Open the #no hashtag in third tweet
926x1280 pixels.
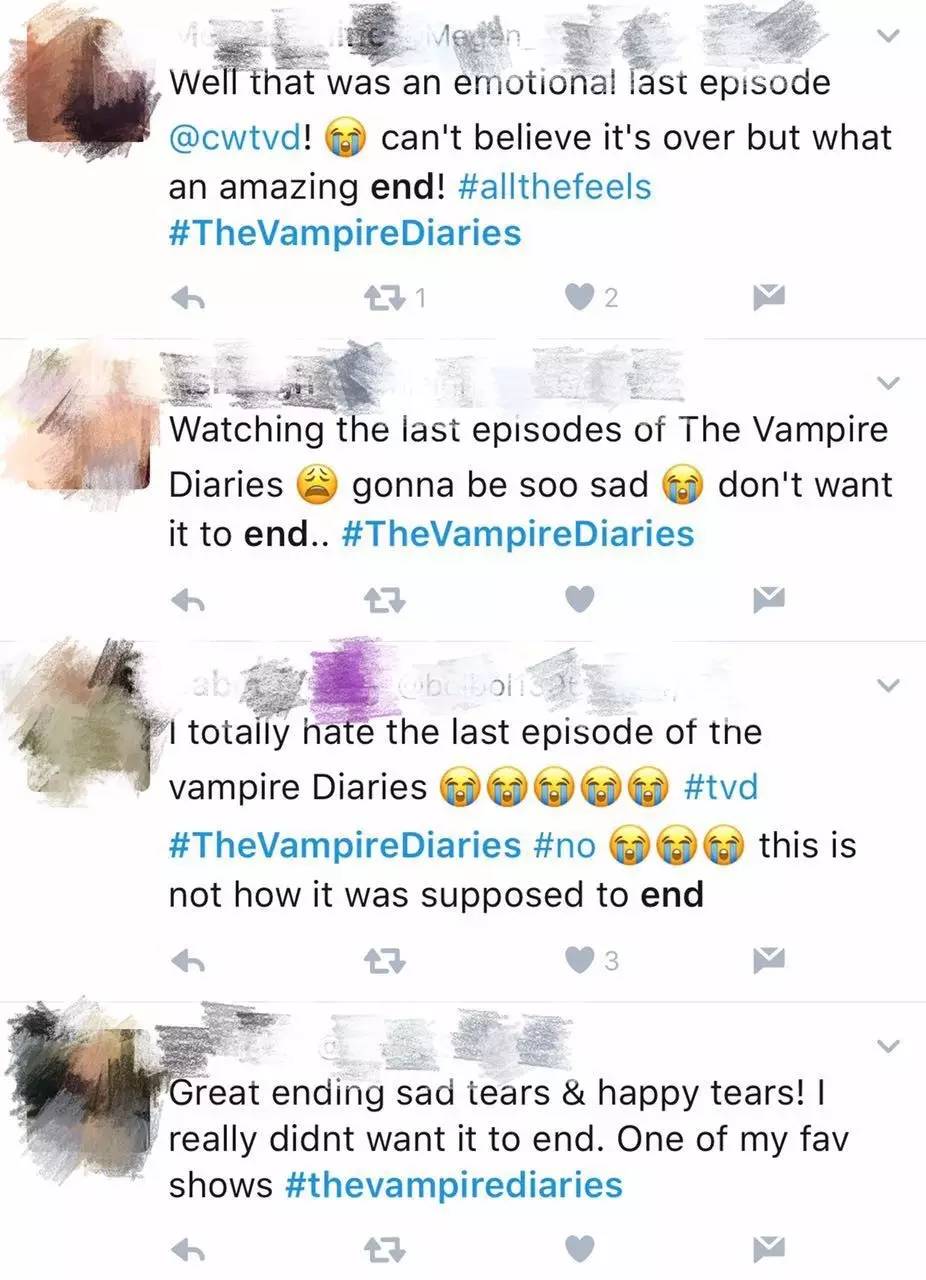(565, 845)
